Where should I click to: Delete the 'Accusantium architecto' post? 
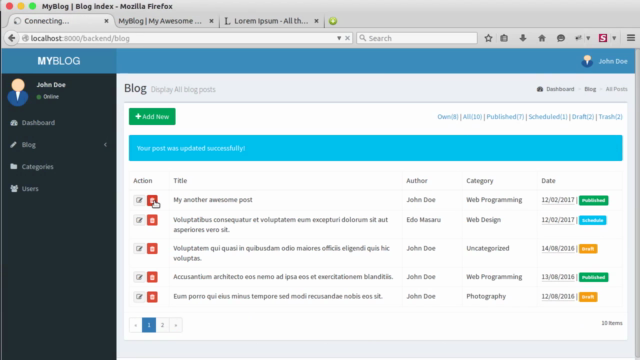[152, 277]
